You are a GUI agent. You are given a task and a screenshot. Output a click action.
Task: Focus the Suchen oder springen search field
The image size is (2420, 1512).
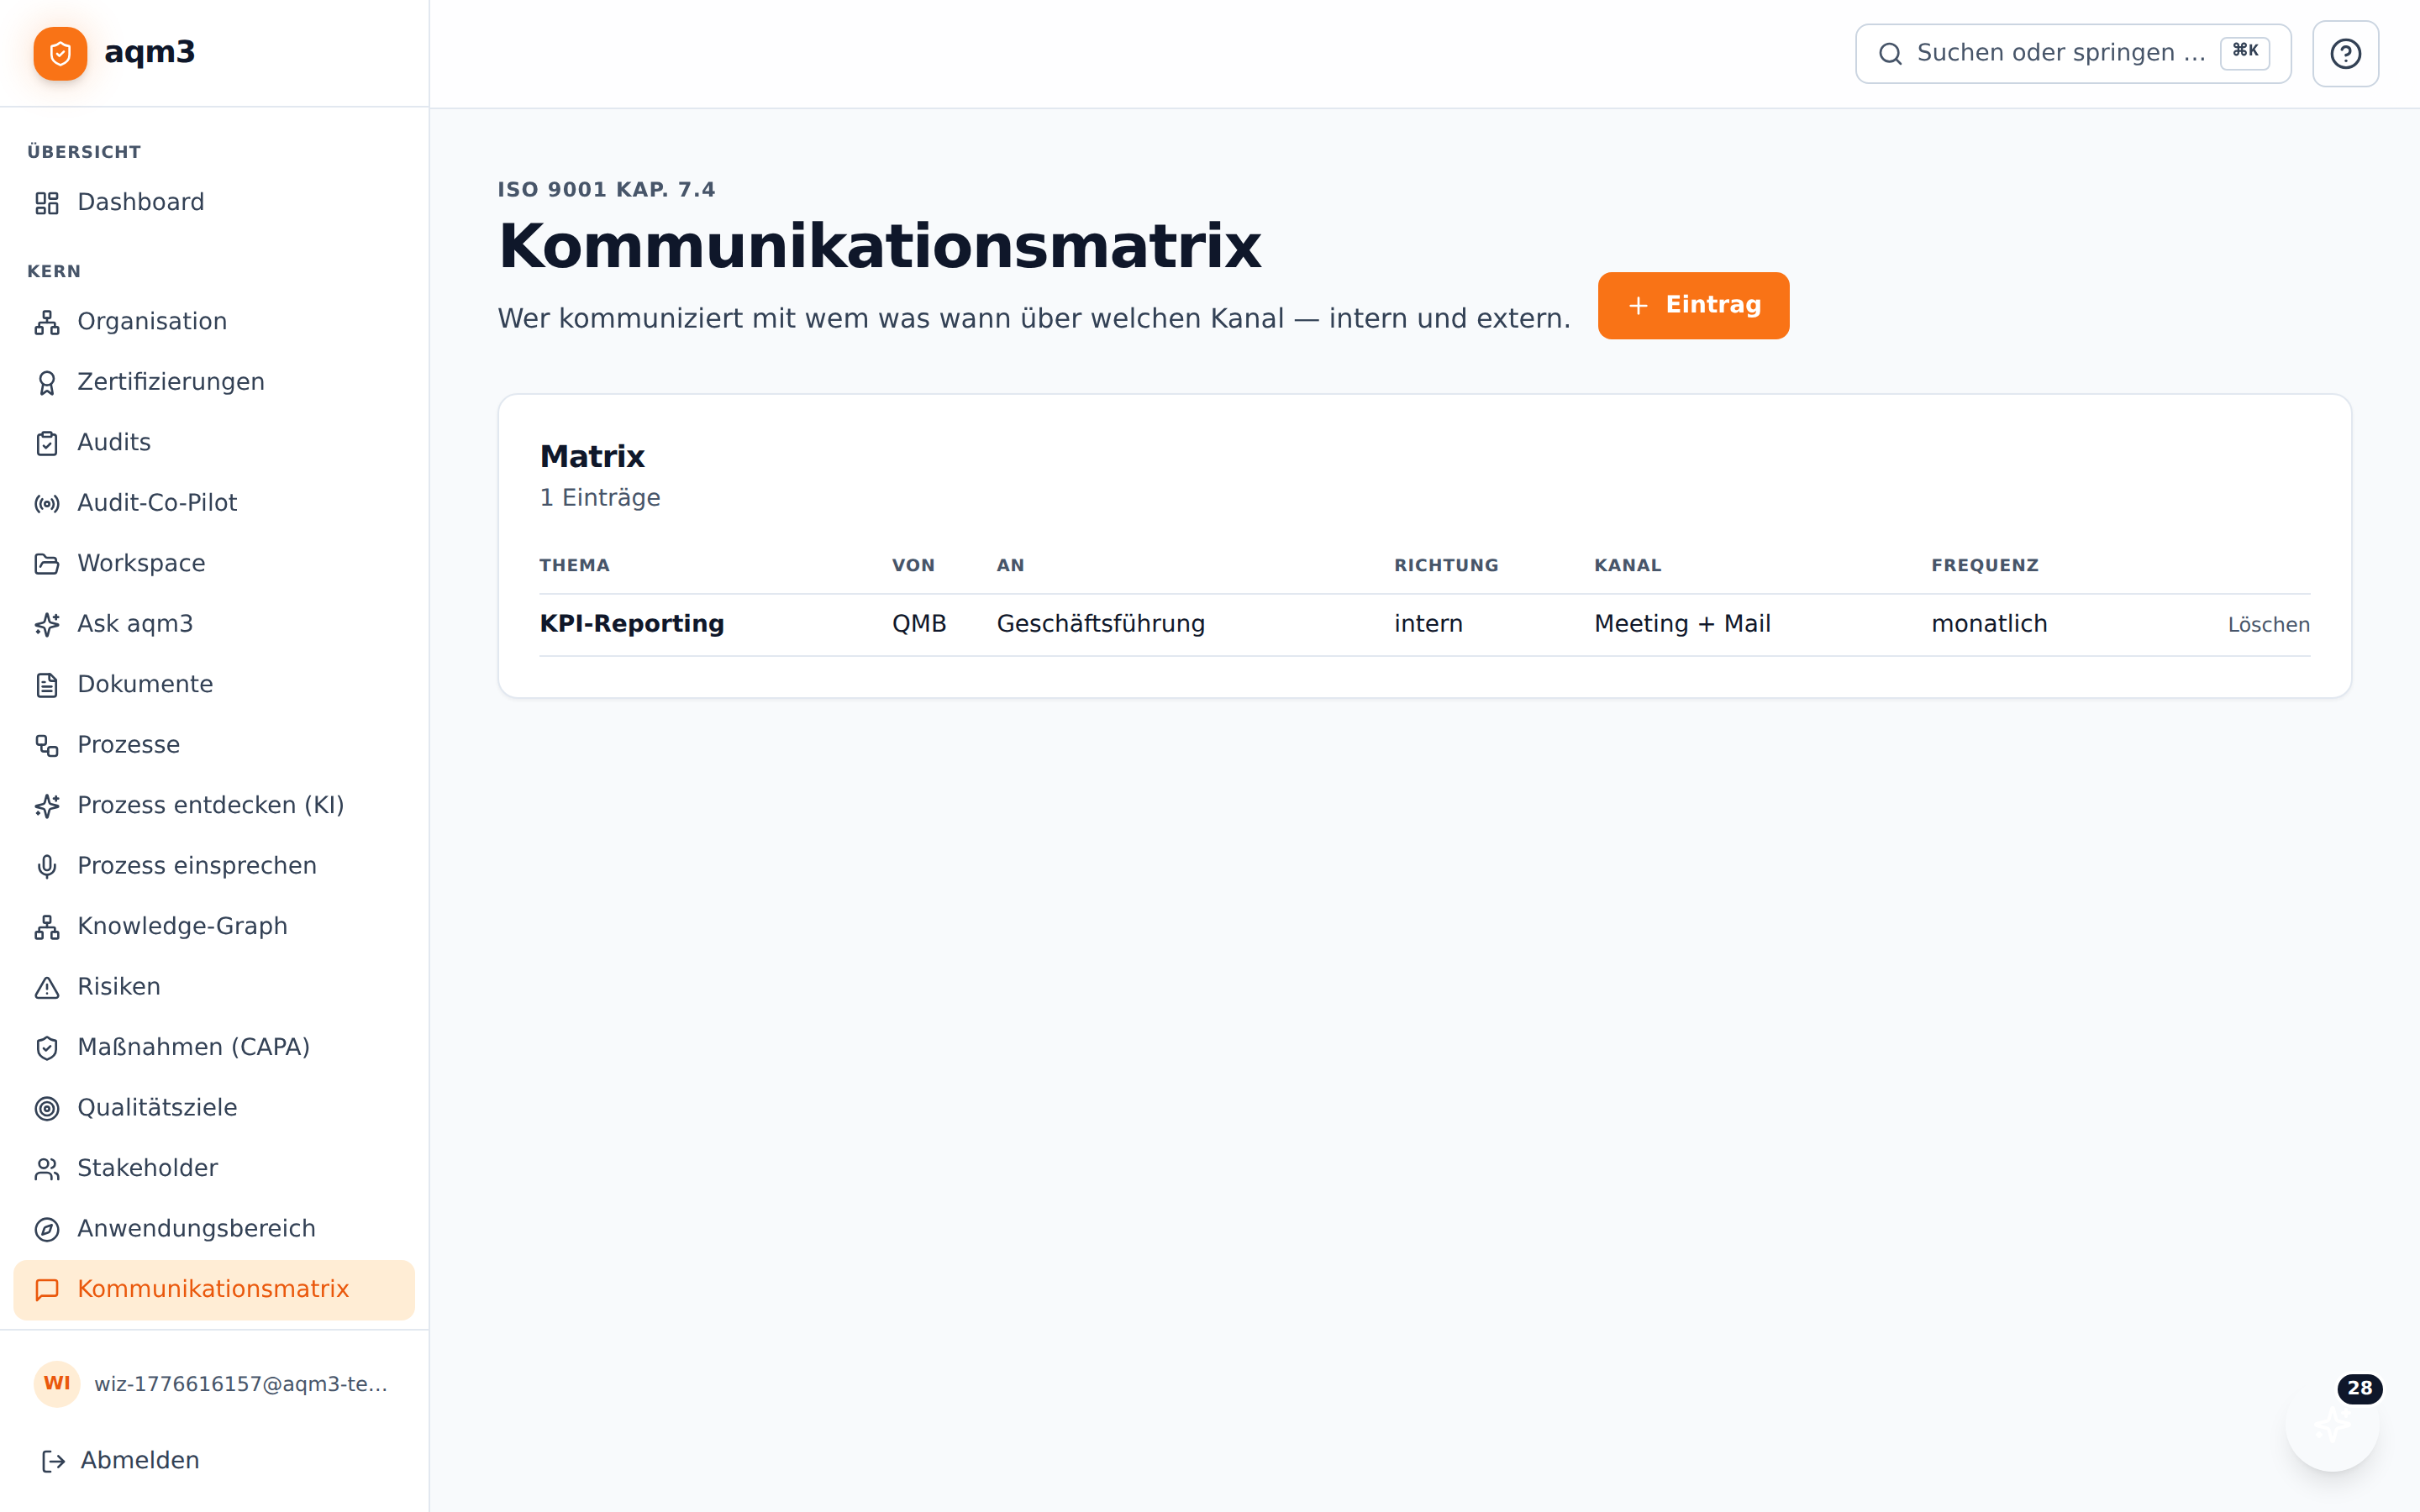pos(2073,54)
